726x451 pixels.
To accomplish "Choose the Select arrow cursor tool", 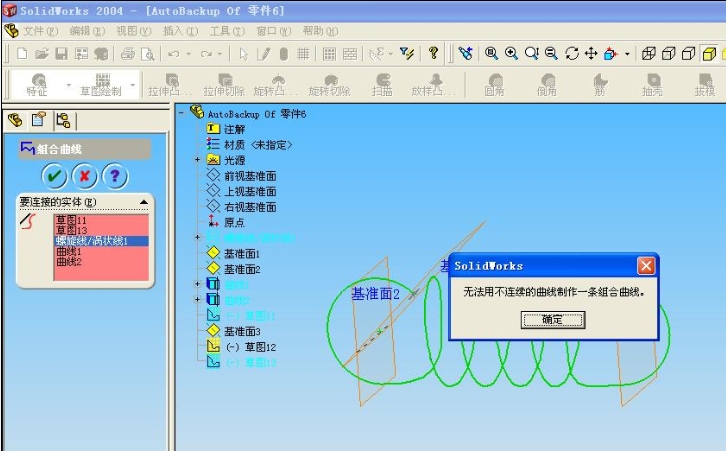I will (x=243, y=54).
